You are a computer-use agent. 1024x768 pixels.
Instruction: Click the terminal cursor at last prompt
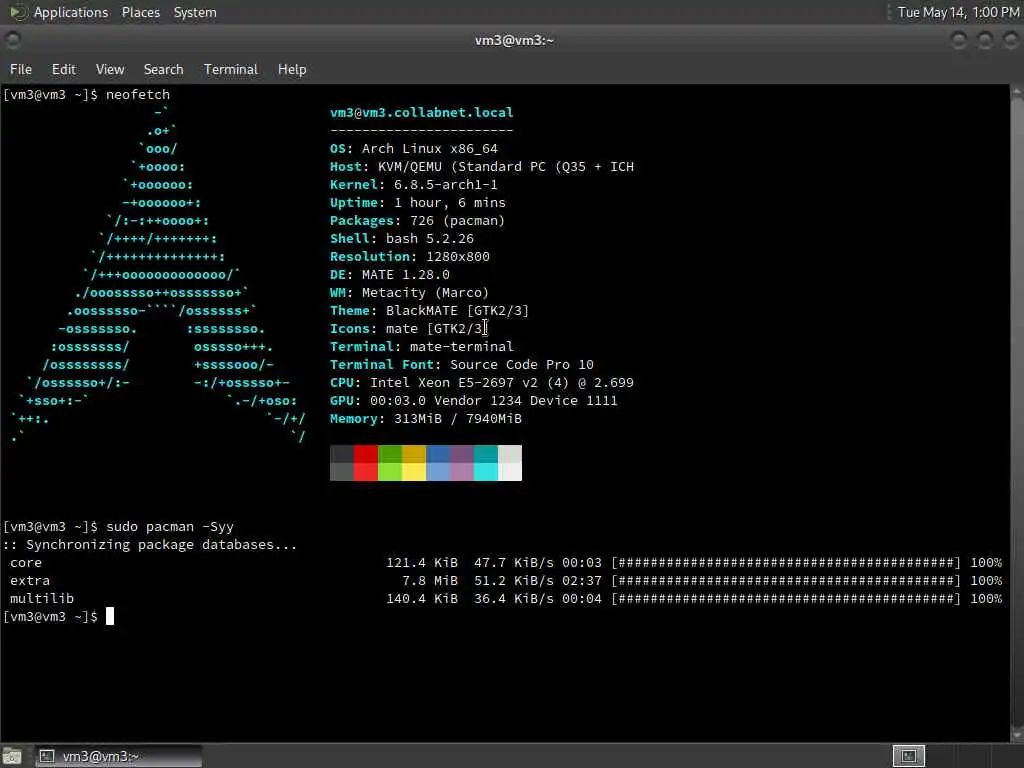coord(110,616)
